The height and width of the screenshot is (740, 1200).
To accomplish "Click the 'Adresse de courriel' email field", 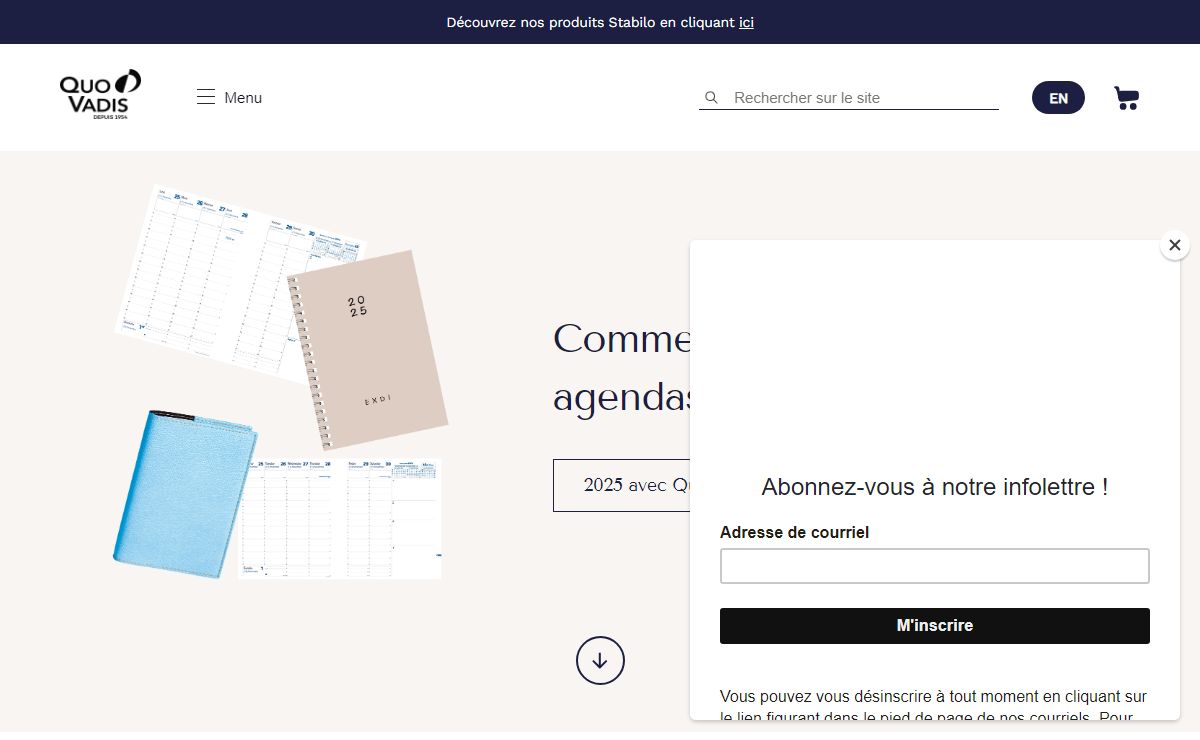I will coord(935,566).
